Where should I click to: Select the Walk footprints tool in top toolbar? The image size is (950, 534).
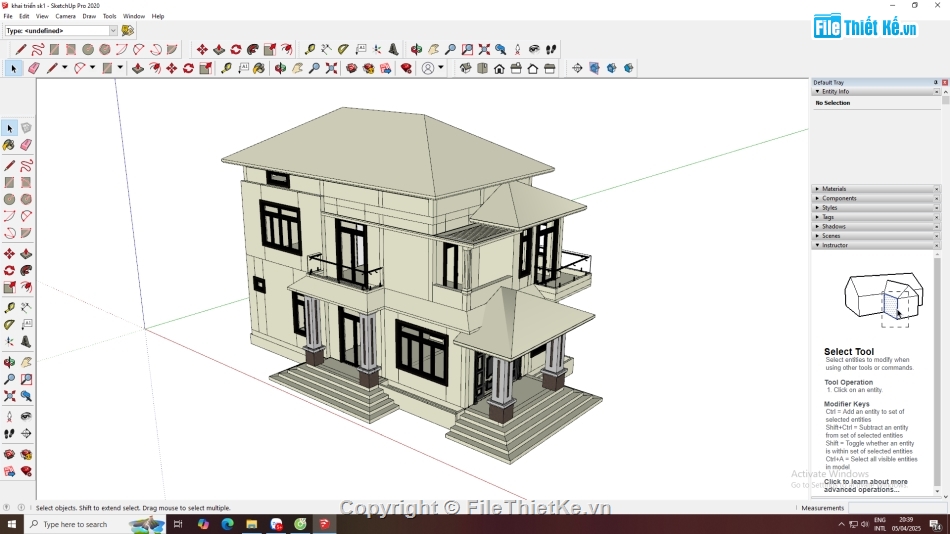[x=551, y=49]
